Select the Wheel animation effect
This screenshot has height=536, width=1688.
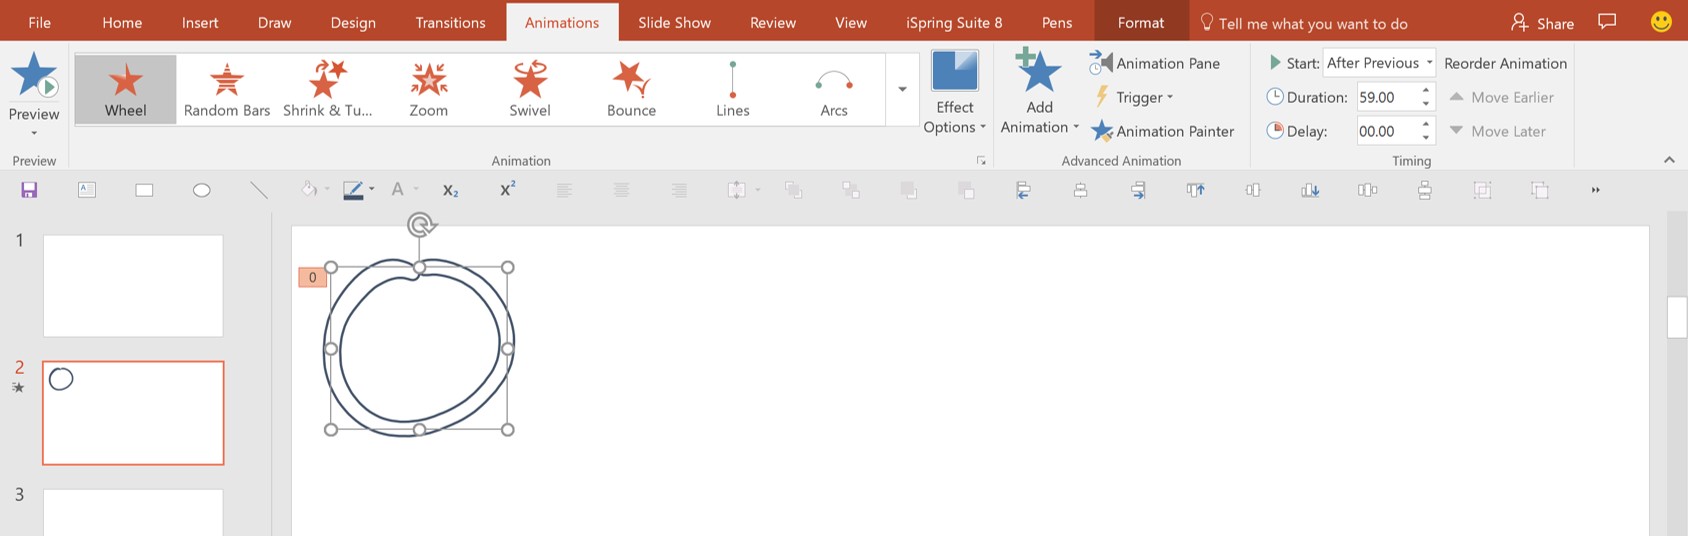pyautogui.click(x=125, y=90)
